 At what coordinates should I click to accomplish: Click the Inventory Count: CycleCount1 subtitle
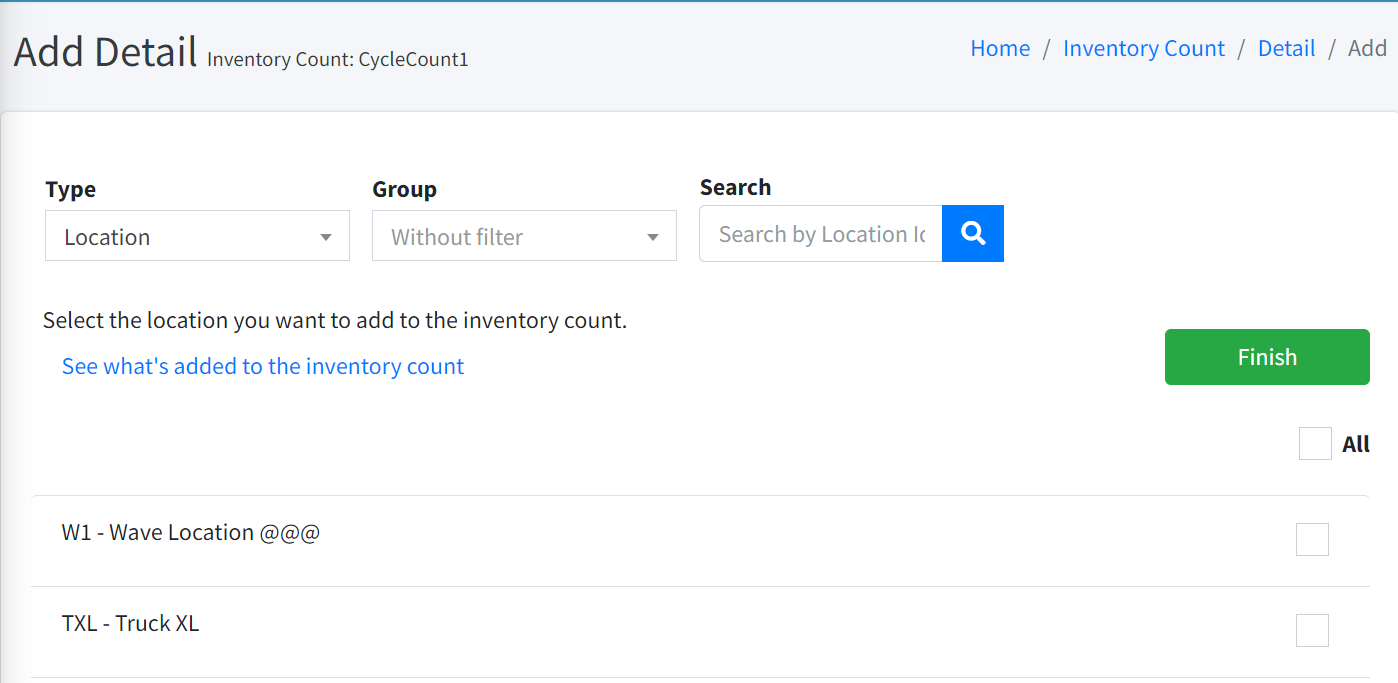(x=337, y=59)
